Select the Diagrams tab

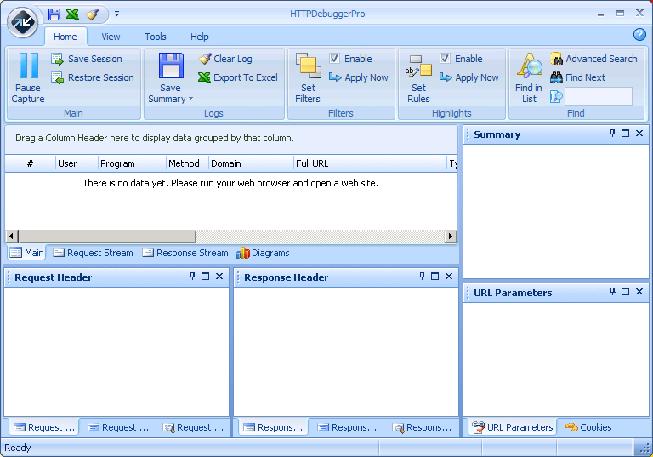[x=262, y=252]
